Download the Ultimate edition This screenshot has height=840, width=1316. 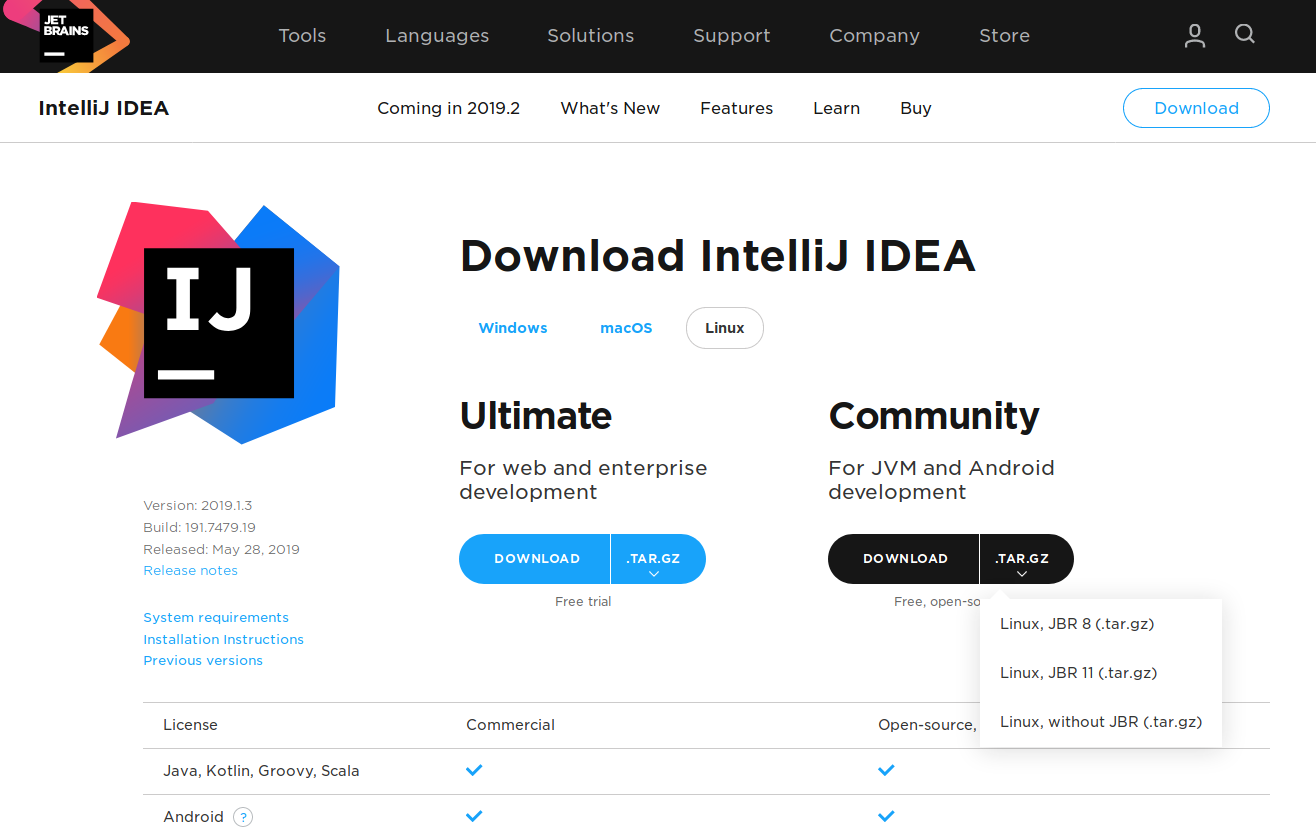[535, 559]
